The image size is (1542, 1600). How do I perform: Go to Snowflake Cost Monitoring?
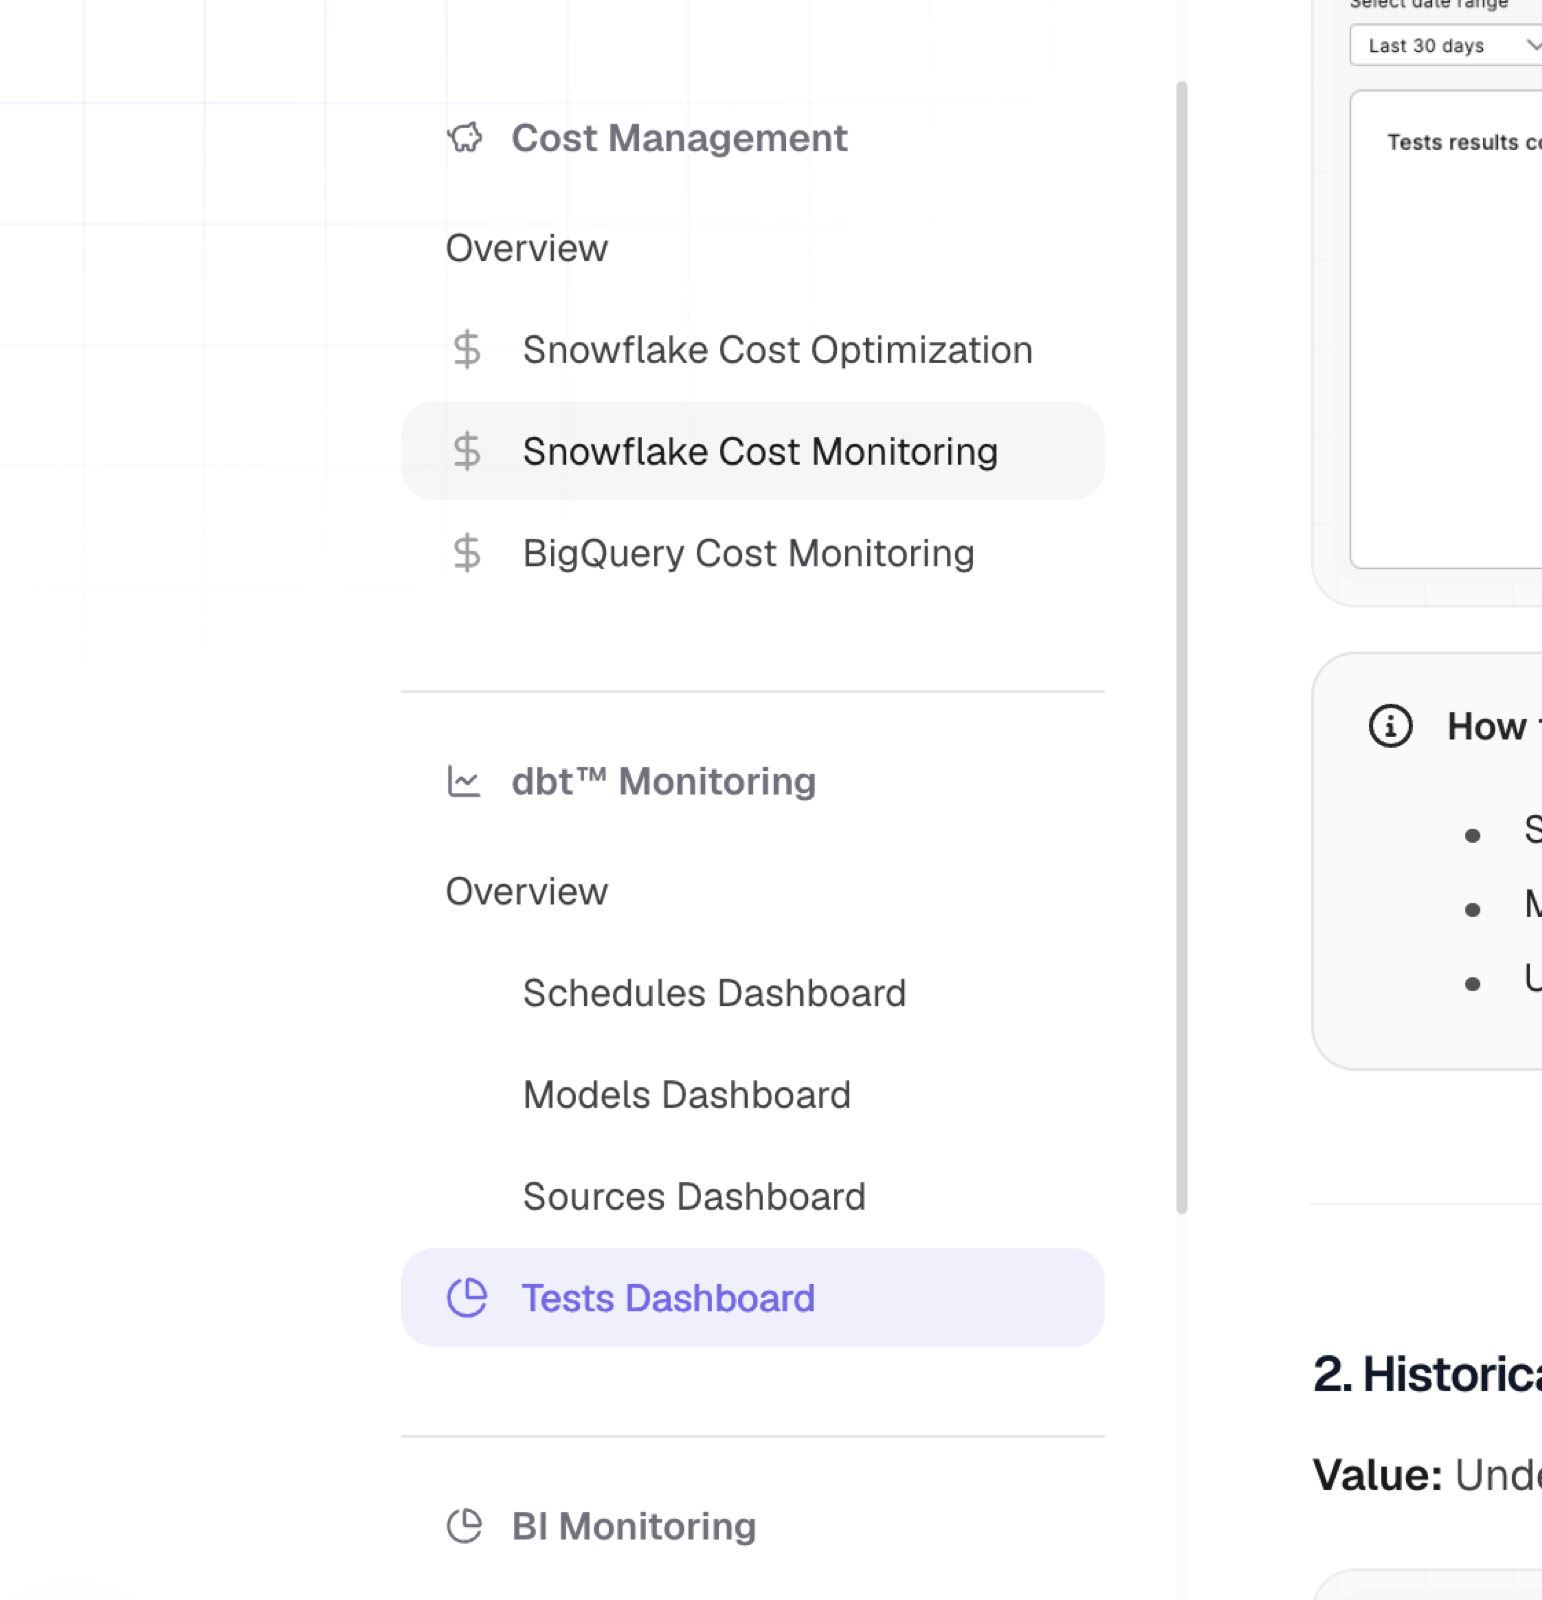tap(753, 451)
